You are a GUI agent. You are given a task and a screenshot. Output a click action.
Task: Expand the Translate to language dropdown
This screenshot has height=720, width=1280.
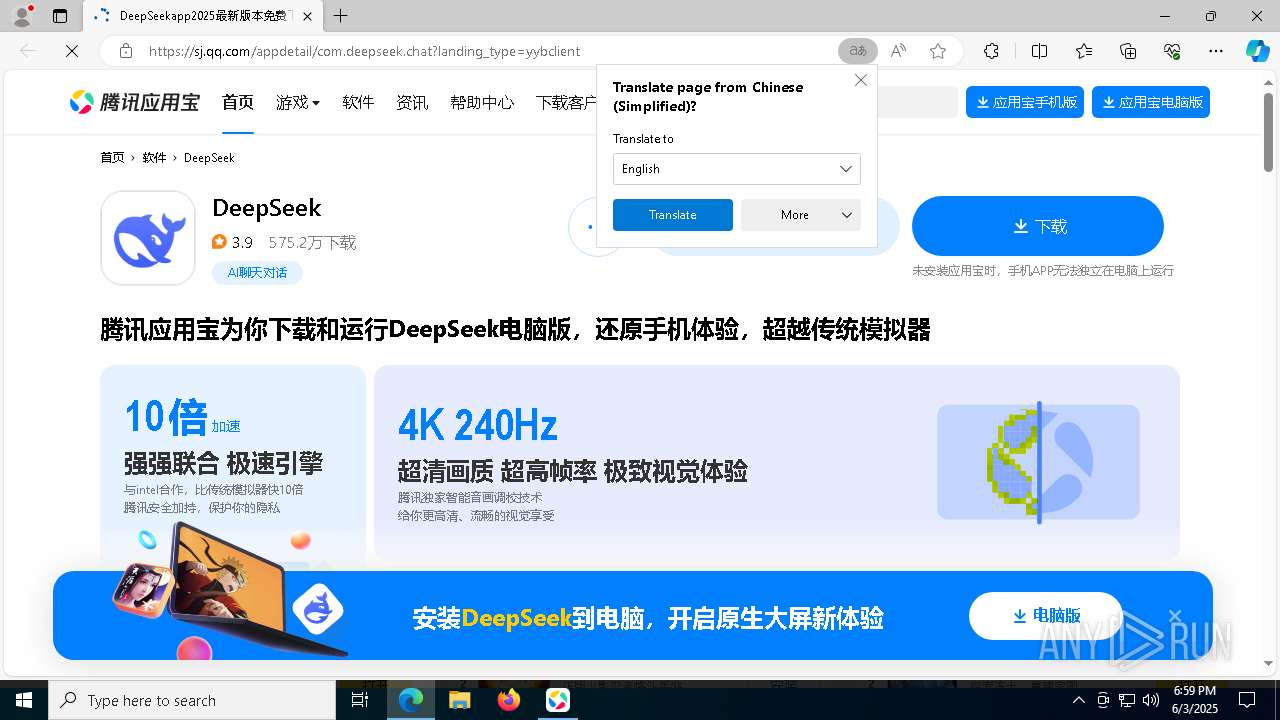(737, 169)
